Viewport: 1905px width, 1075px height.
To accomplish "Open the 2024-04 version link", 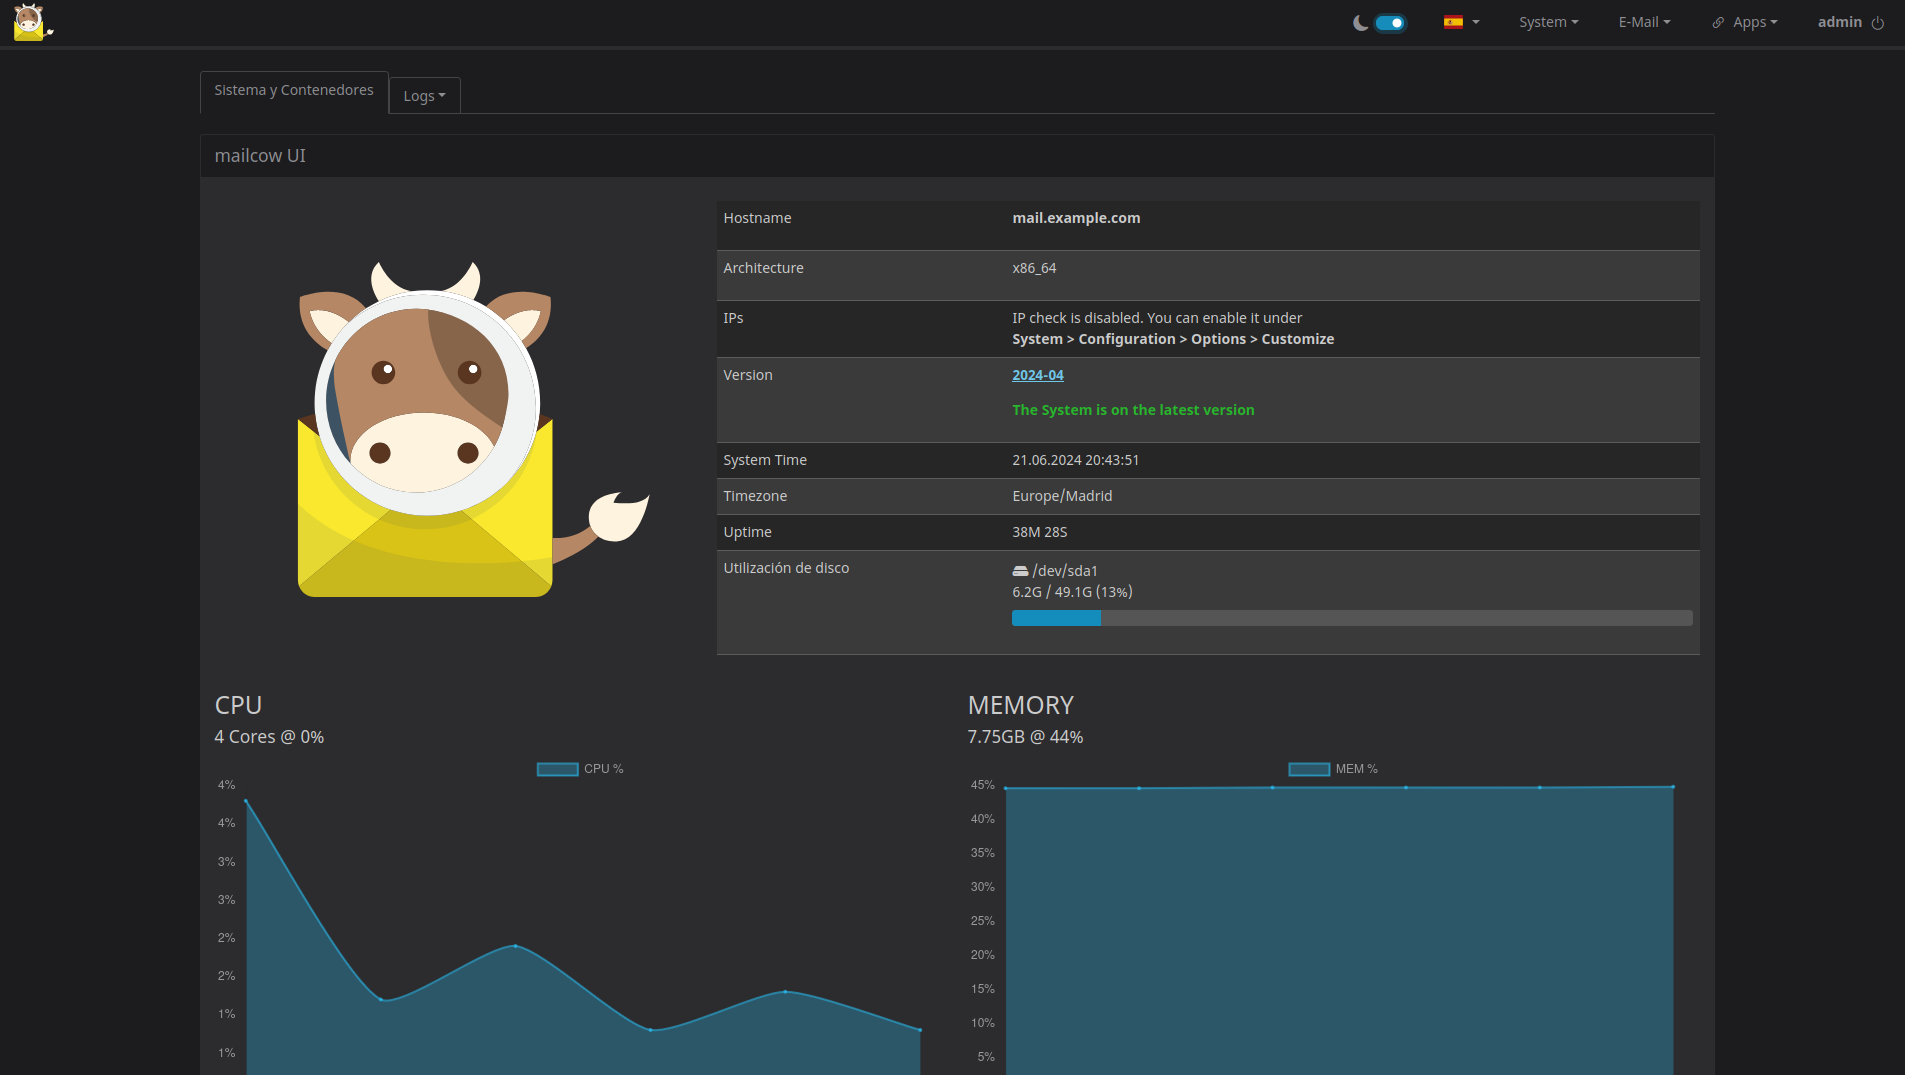I will [1037, 375].
